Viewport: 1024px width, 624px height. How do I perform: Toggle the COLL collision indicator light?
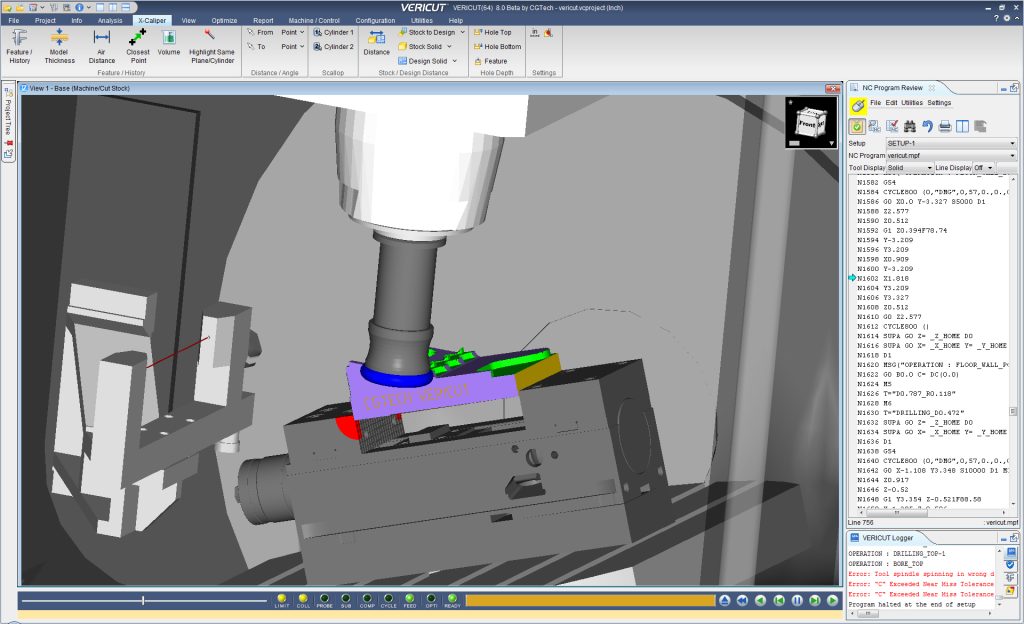coord(303,599)
